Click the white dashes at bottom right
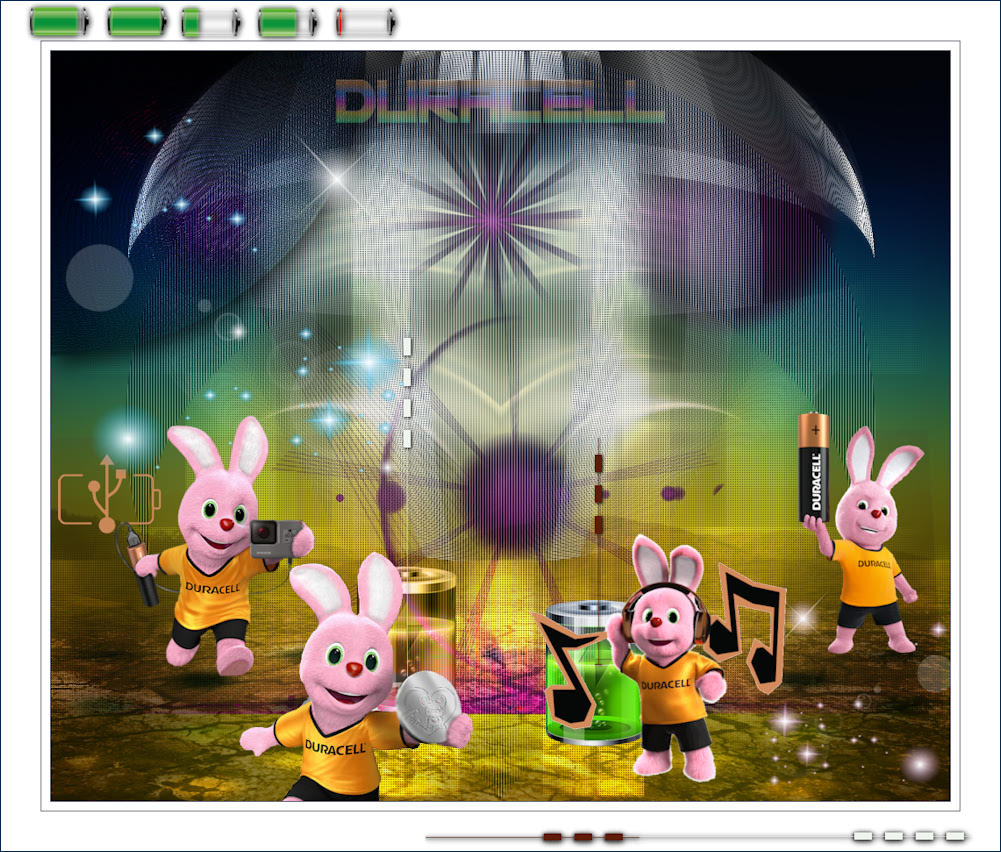1001x852 pixels. [x=909, y=835]
